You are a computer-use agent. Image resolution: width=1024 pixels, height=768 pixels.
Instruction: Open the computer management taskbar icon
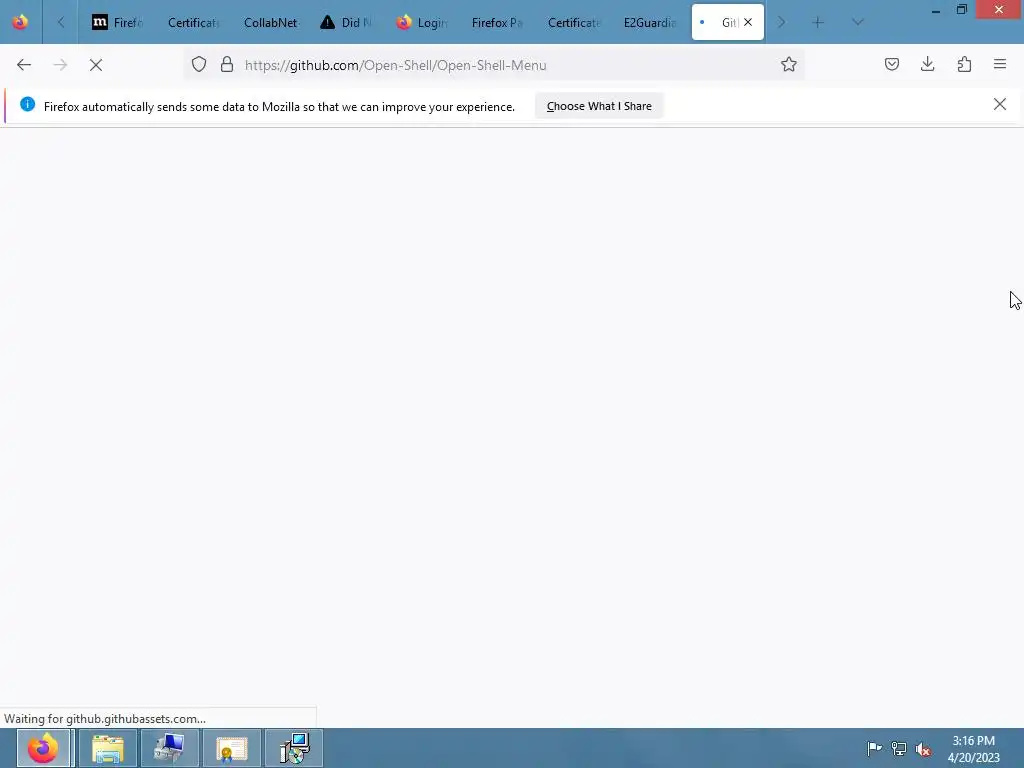[x=170, y=748]
